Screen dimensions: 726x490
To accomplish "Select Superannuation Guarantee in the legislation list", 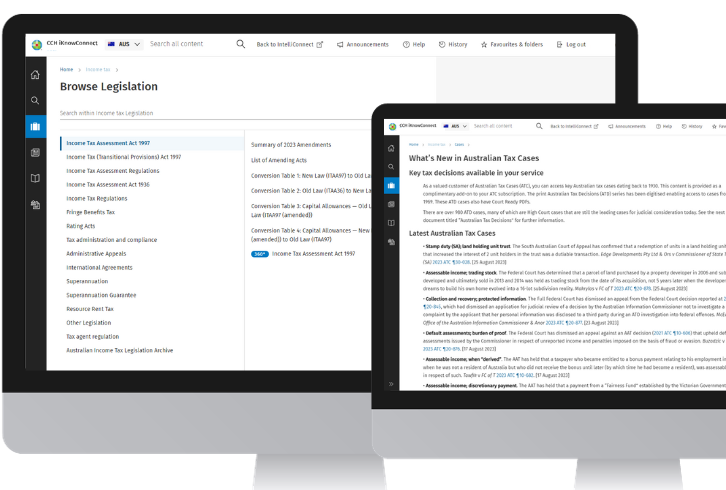I will pyautogui.click(x=101, y=295).
